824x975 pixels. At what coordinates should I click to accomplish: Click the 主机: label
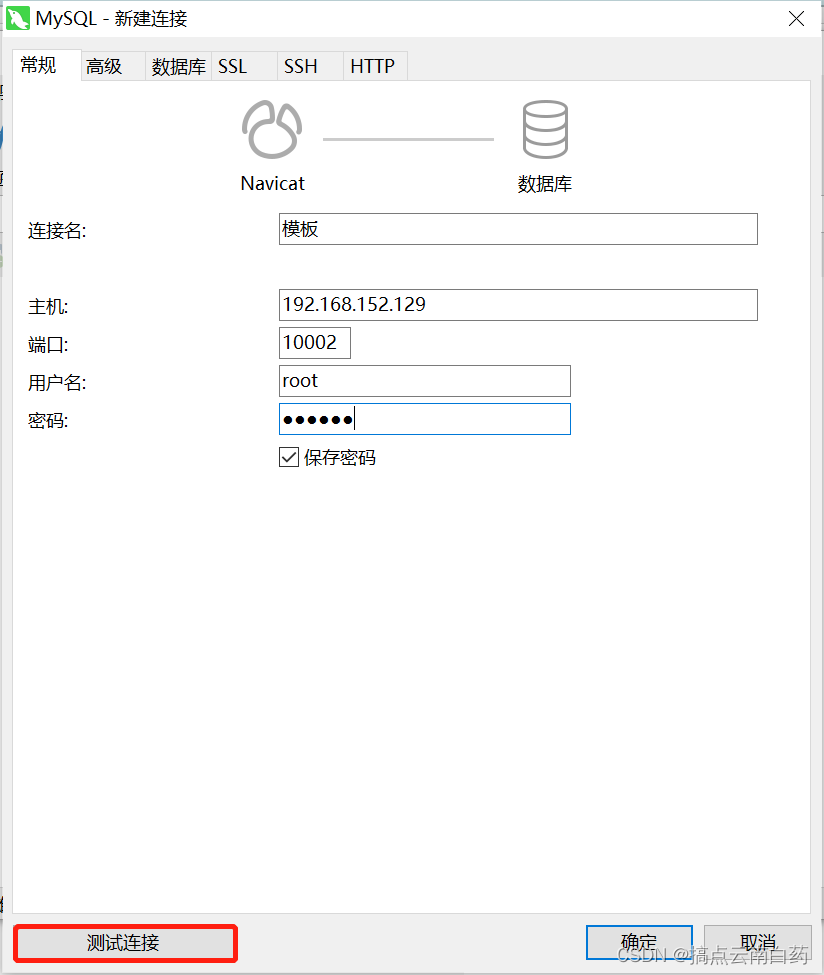pyautogui.click(x=48, y=307)
